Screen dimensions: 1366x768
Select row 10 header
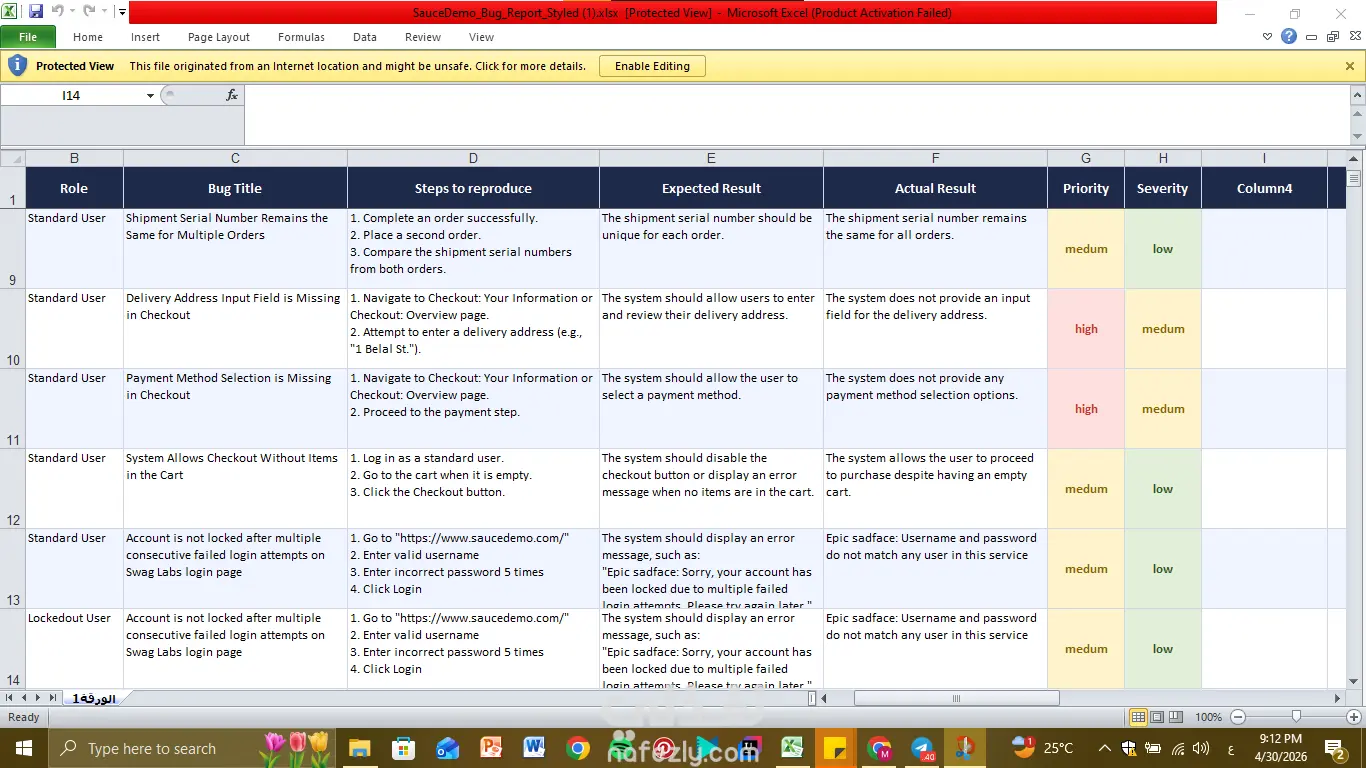pyautogui.click(x=12, y=329)
